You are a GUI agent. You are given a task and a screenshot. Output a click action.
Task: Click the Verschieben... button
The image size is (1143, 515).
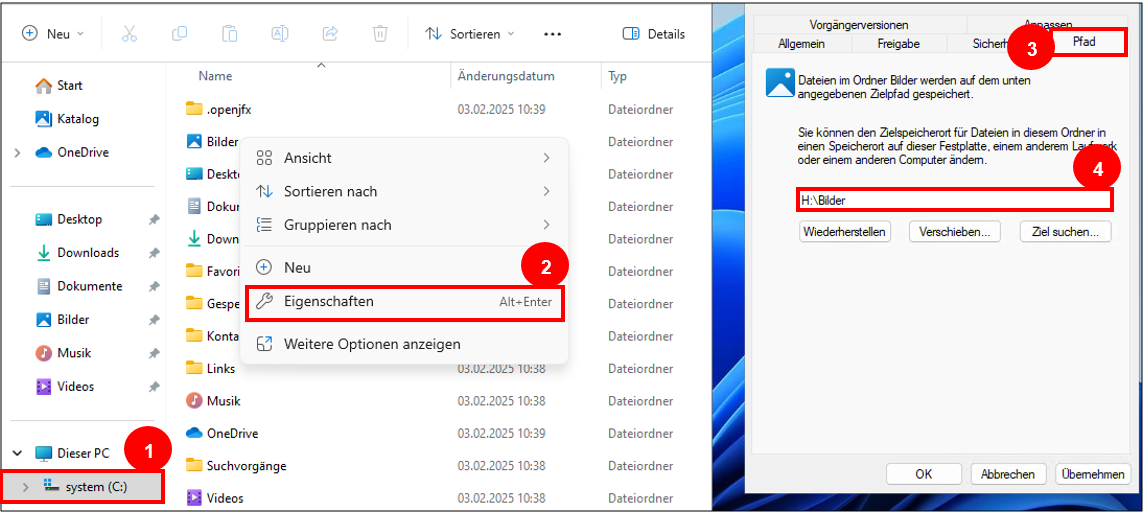click(x=955, y=232)
